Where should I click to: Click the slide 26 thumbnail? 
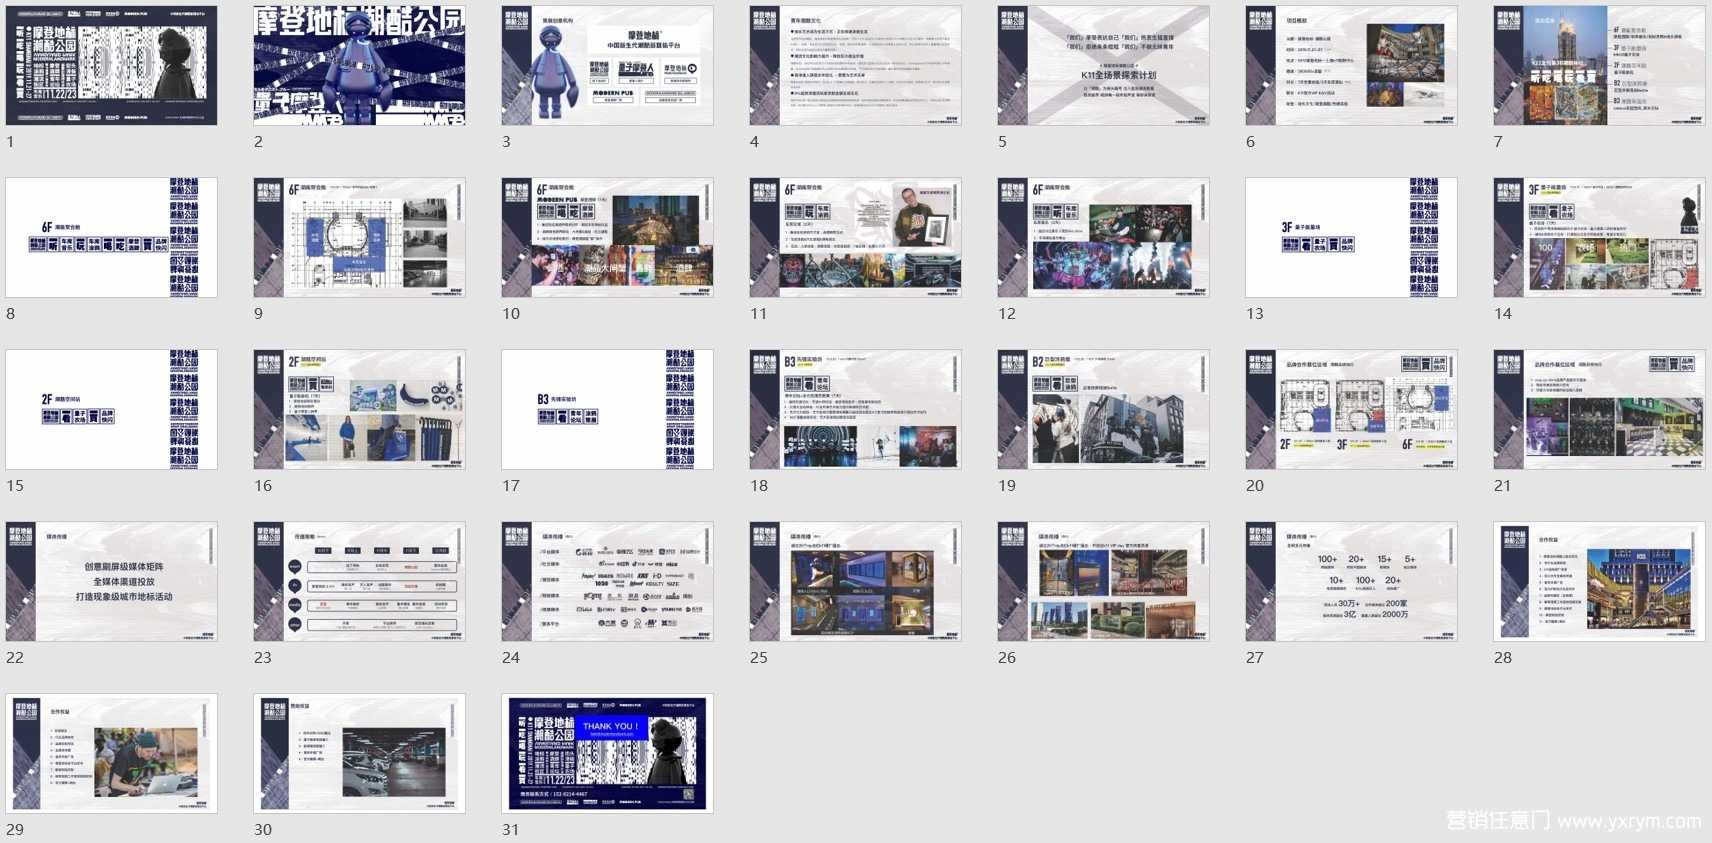coord(1104,582)
